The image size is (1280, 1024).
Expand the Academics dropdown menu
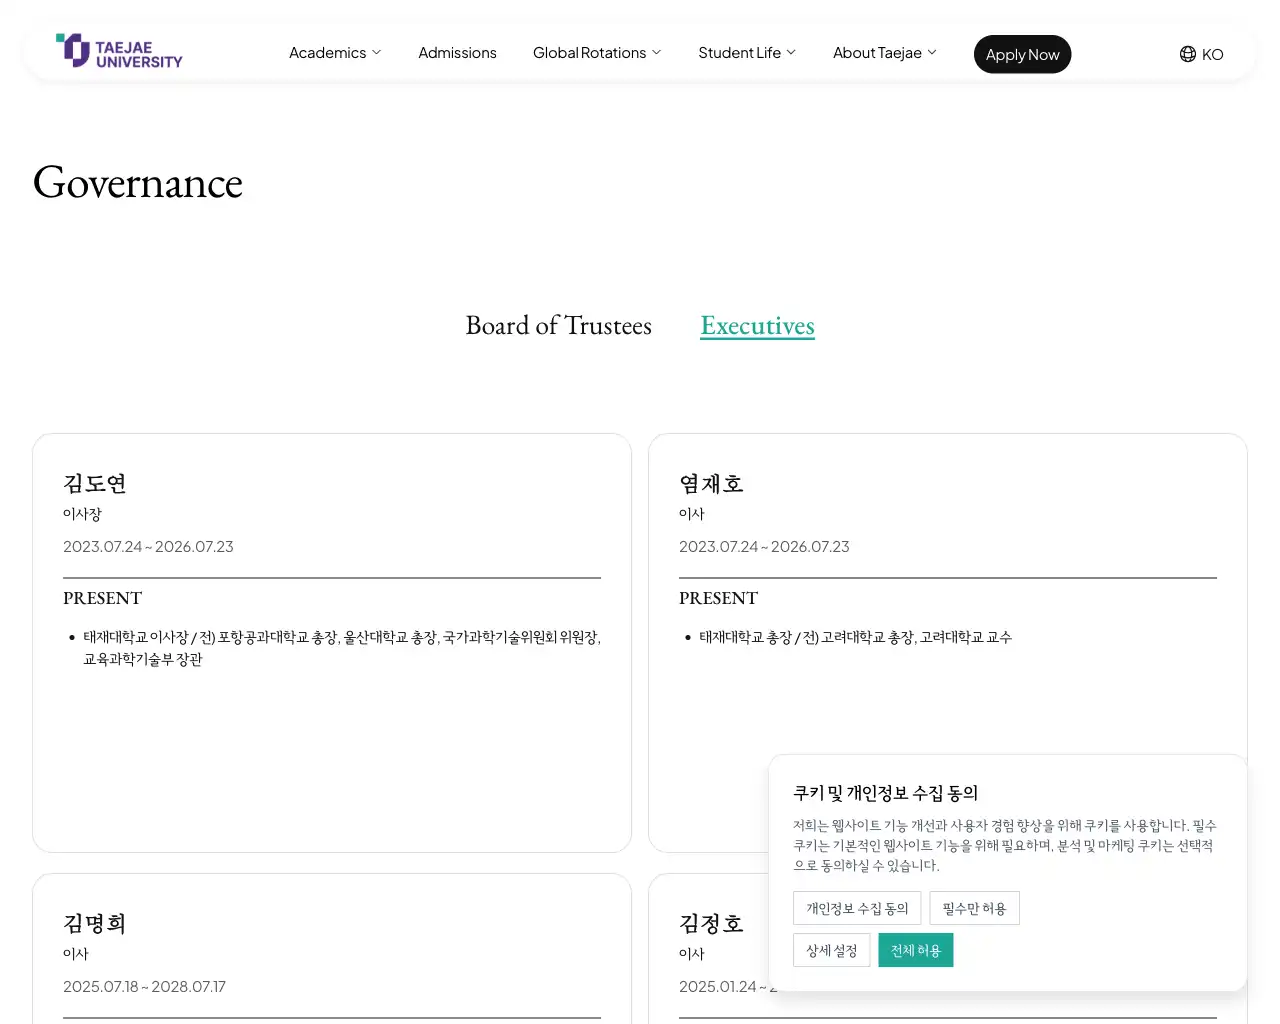pyautogui.click(x=334, y=53)
